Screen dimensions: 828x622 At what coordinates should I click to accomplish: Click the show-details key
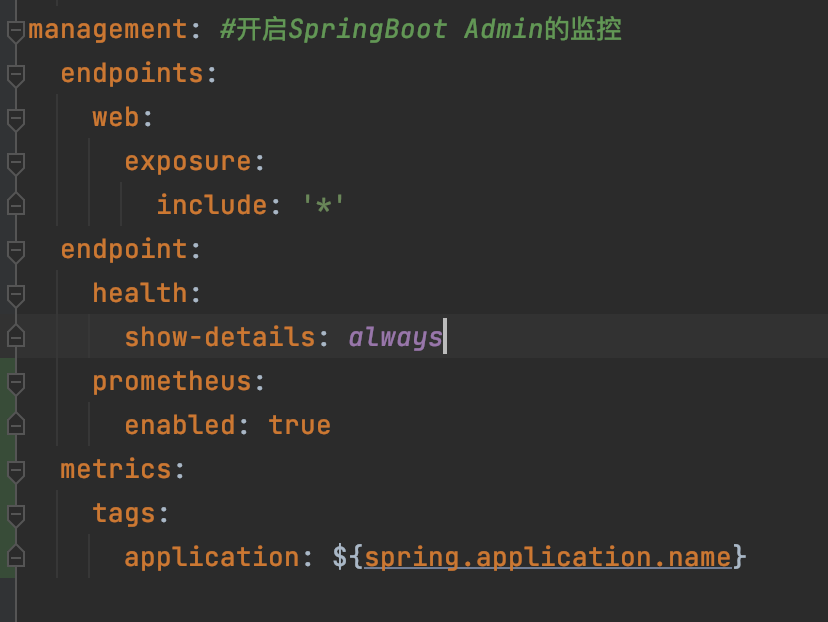coord(220,337)
